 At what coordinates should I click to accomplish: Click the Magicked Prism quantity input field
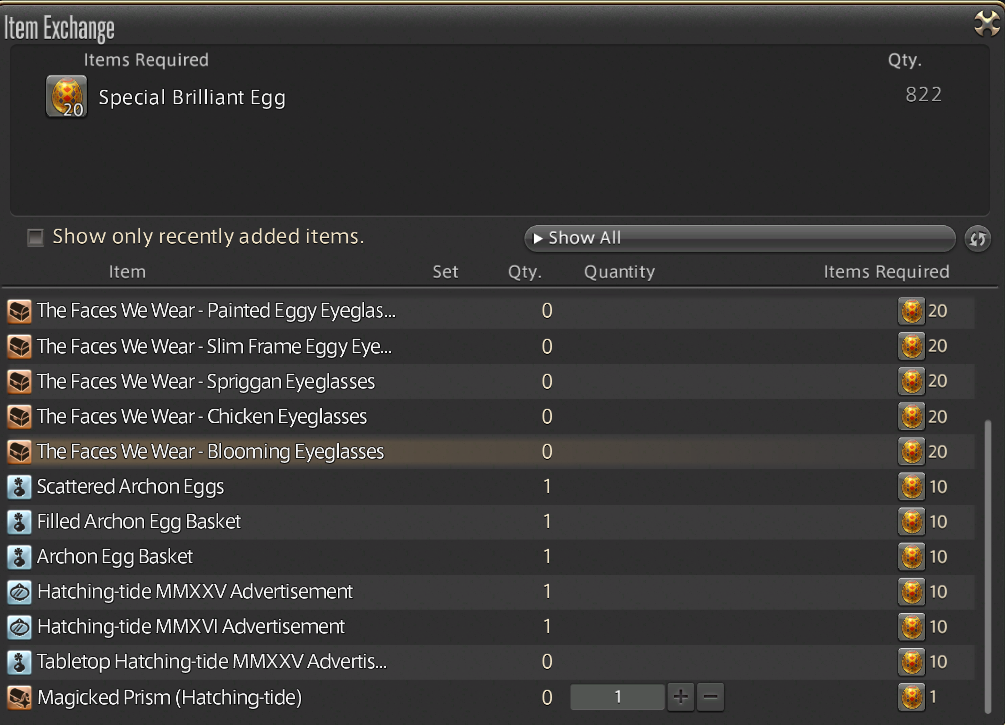click(617, 697)
